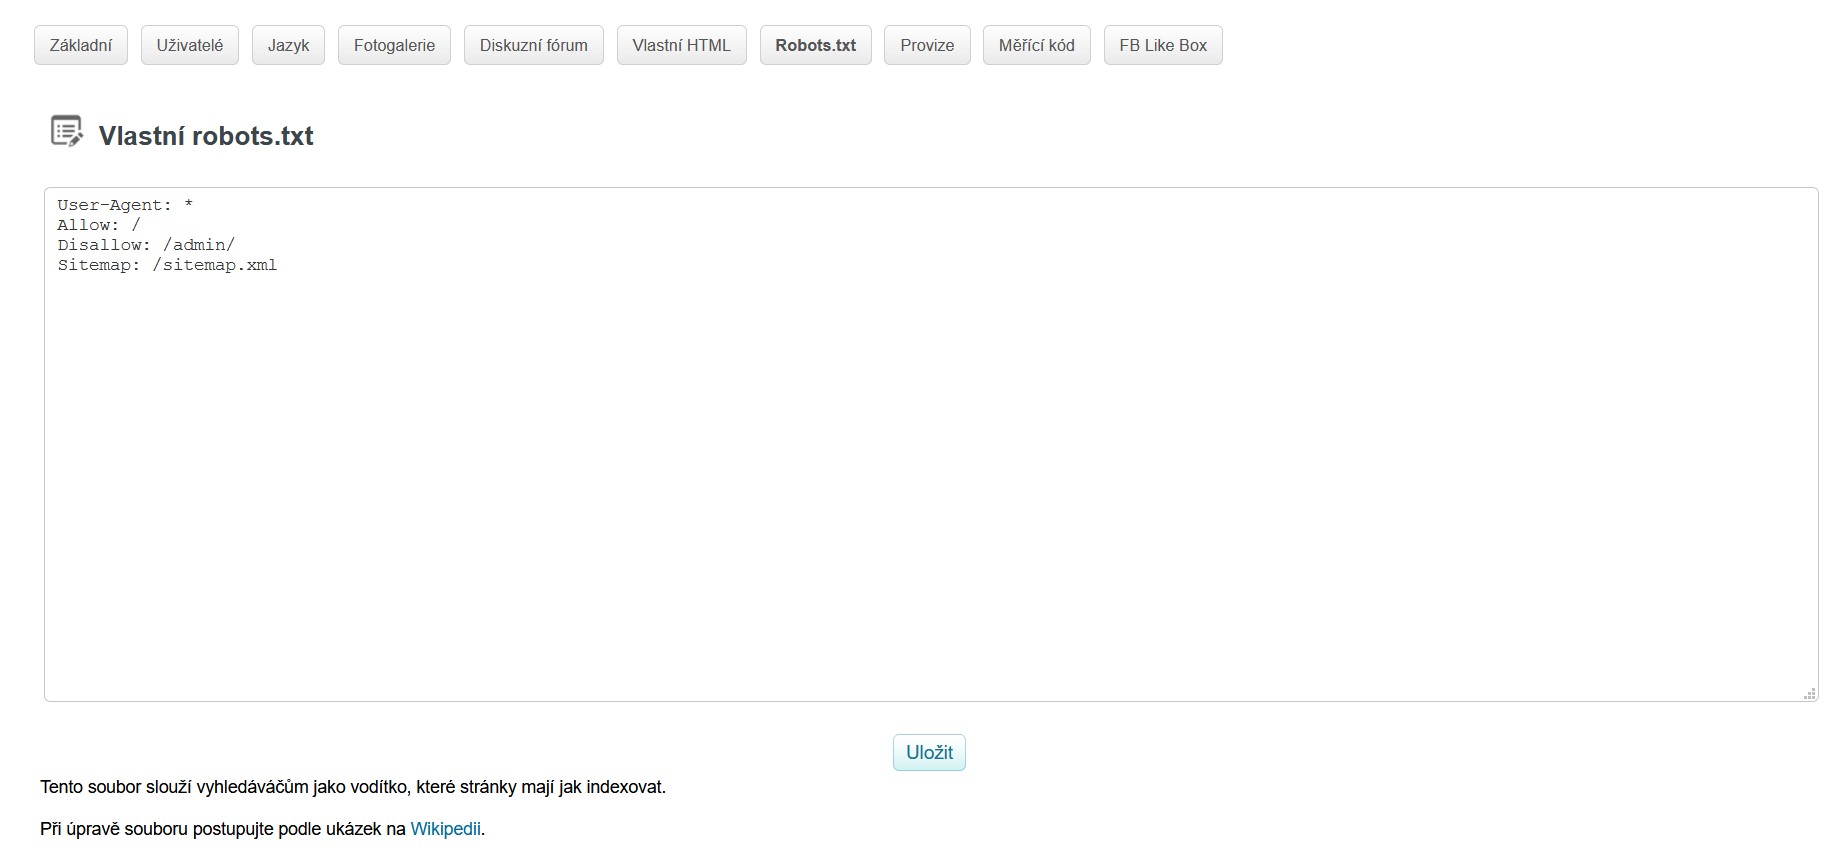The height and width of the screenshot is (867, 1848).
Task: Go to the Měřící kód tab
Action: pos(1036,46)
